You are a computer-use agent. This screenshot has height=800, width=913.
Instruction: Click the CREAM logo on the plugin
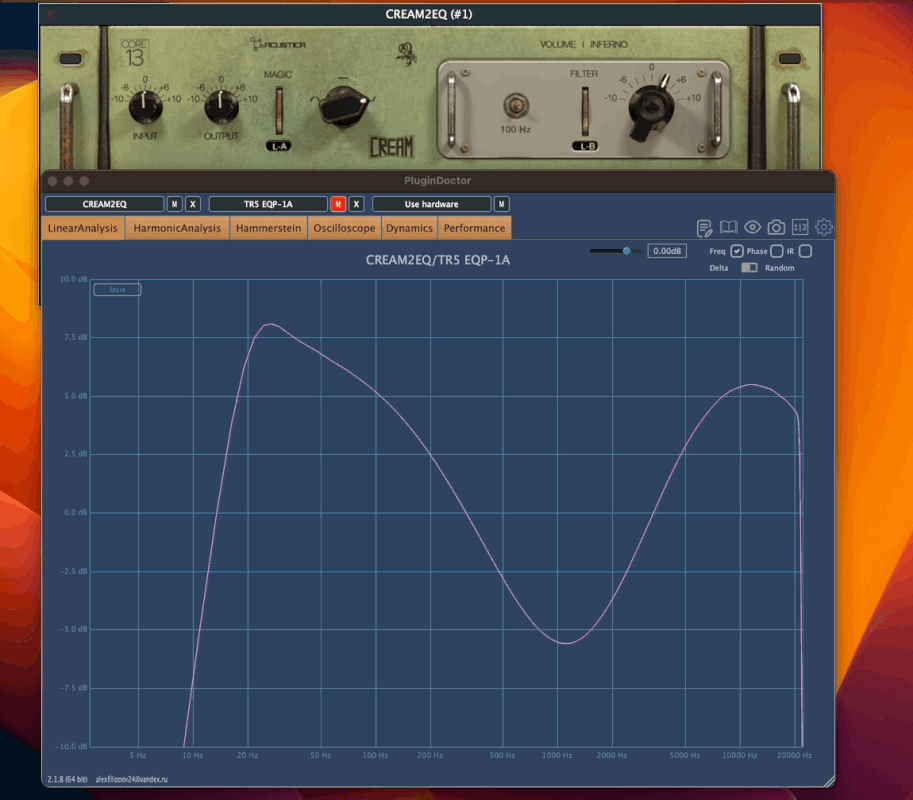(391, 147)
